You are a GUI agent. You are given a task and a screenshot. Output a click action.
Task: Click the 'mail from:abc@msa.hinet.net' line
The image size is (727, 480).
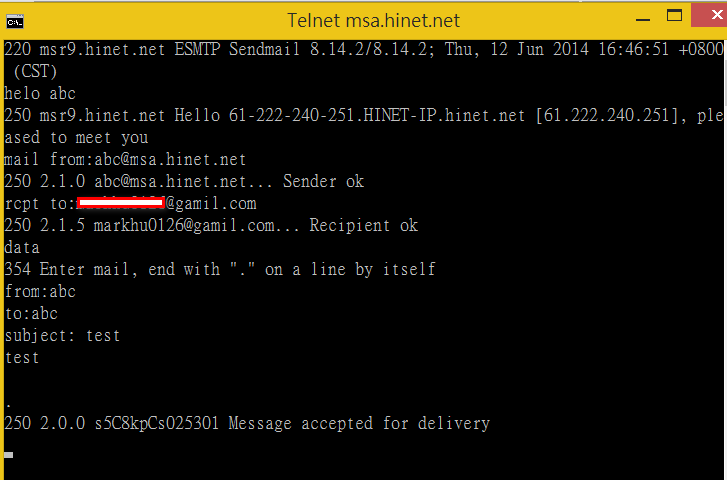[x=125, y=160]
